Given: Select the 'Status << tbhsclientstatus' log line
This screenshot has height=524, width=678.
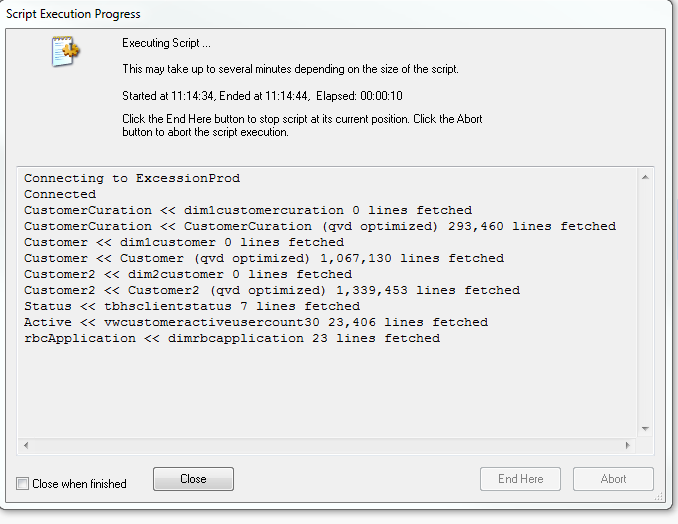Looking at the screenshot, I should click(192, 306).
